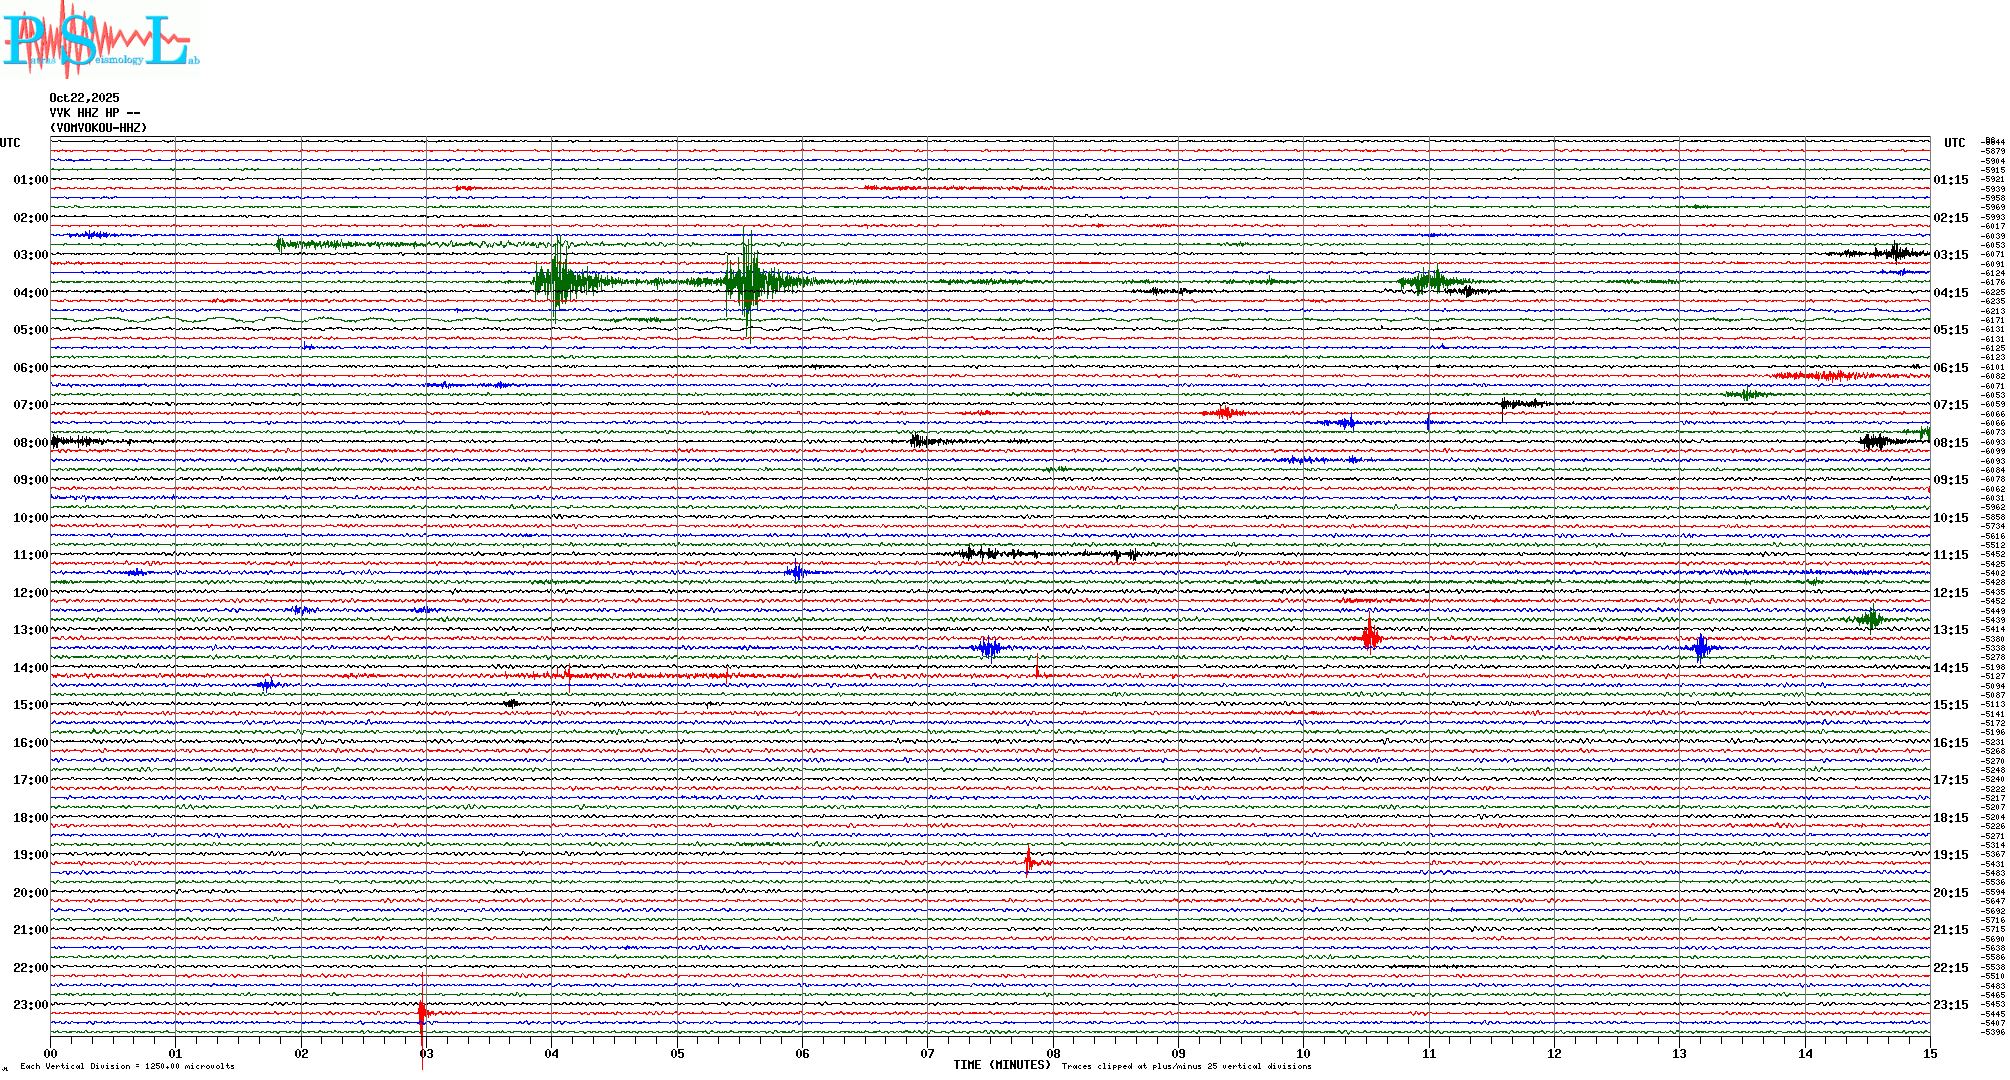
Task: Click the TIME (MINUTES) axis title
Action: click(1002, 1065)
